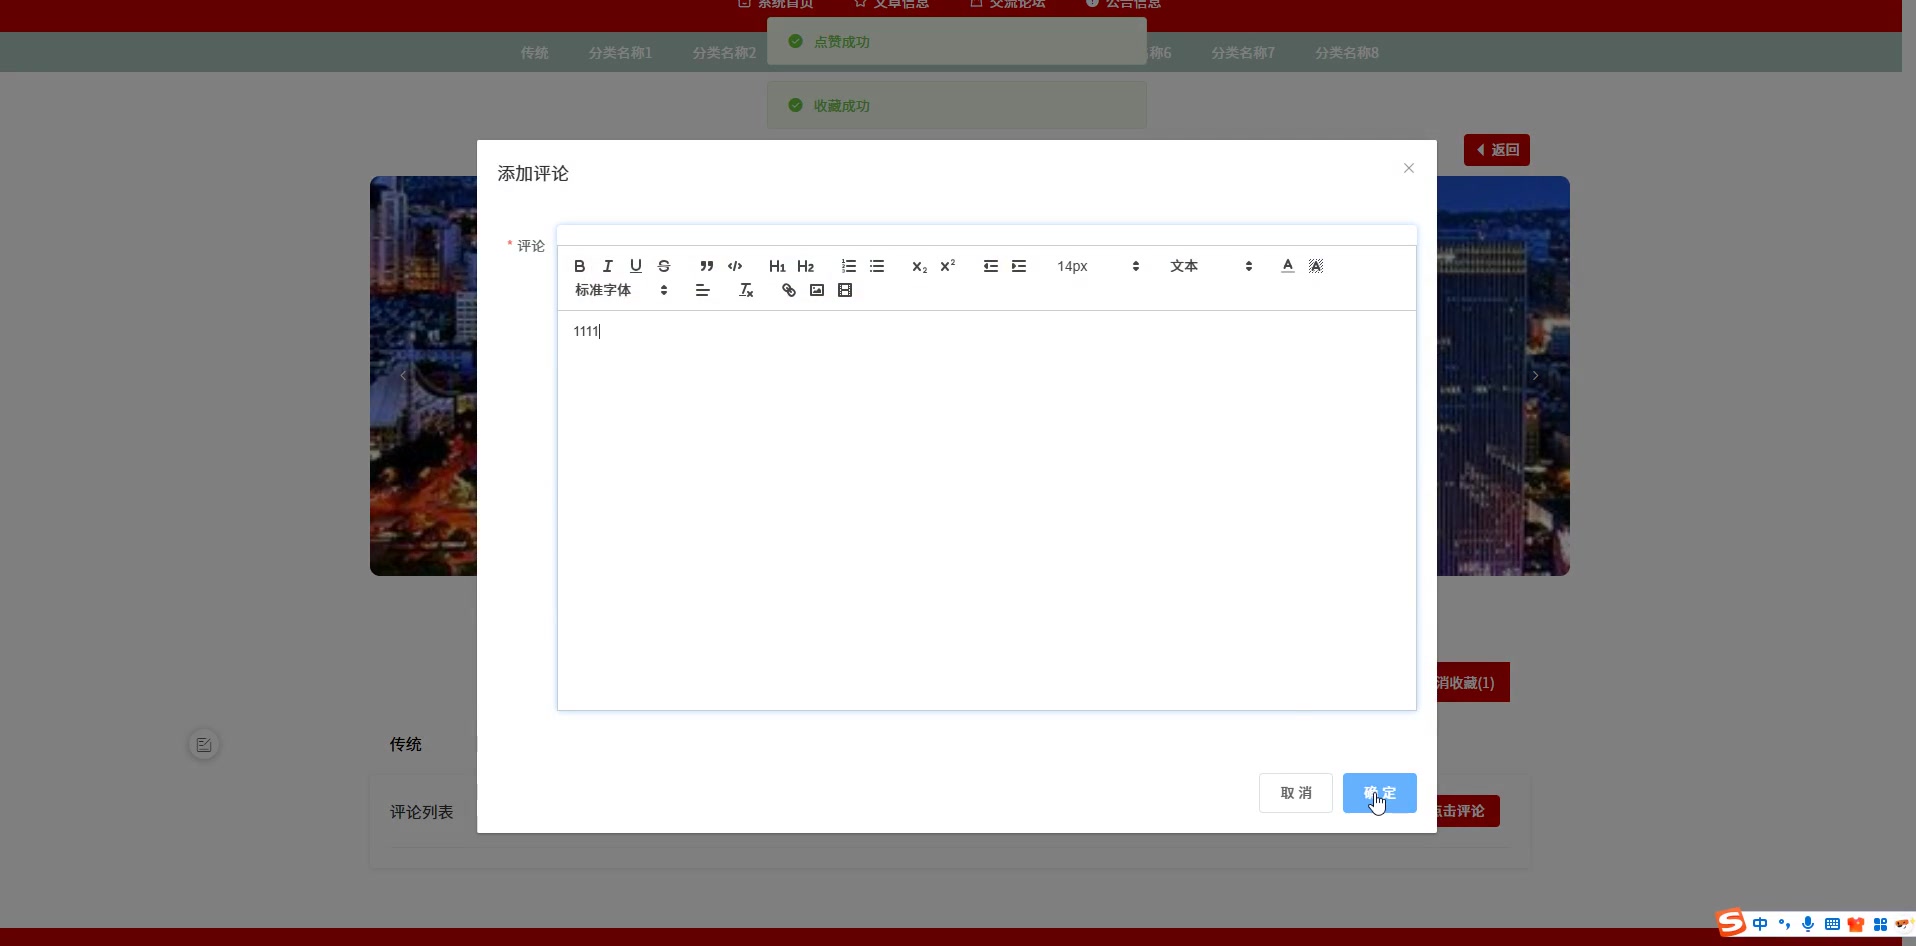Screen dimensions: 1916x946
Task: Switch to the 分类名称7 category tab
Action: click(x=1243, y=53)
